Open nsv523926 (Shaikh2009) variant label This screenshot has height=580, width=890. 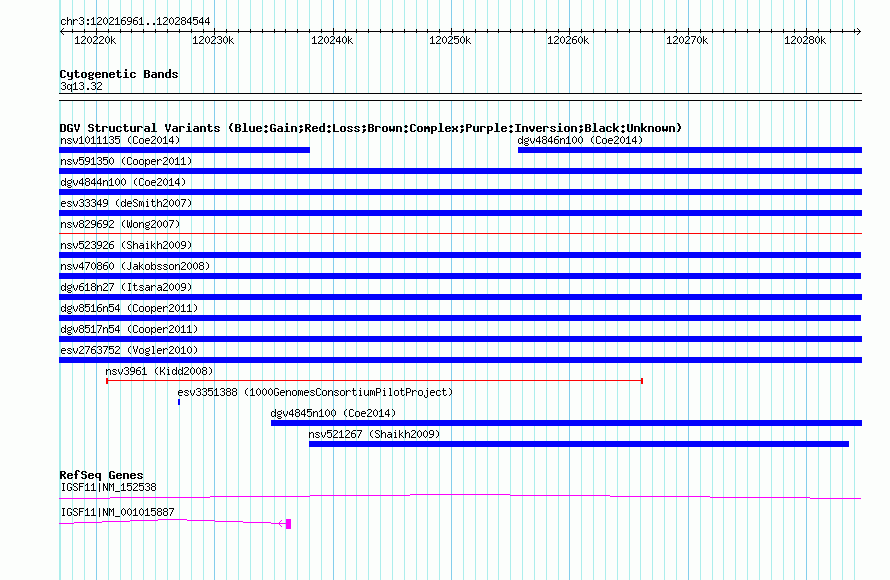tap(126, 245)
